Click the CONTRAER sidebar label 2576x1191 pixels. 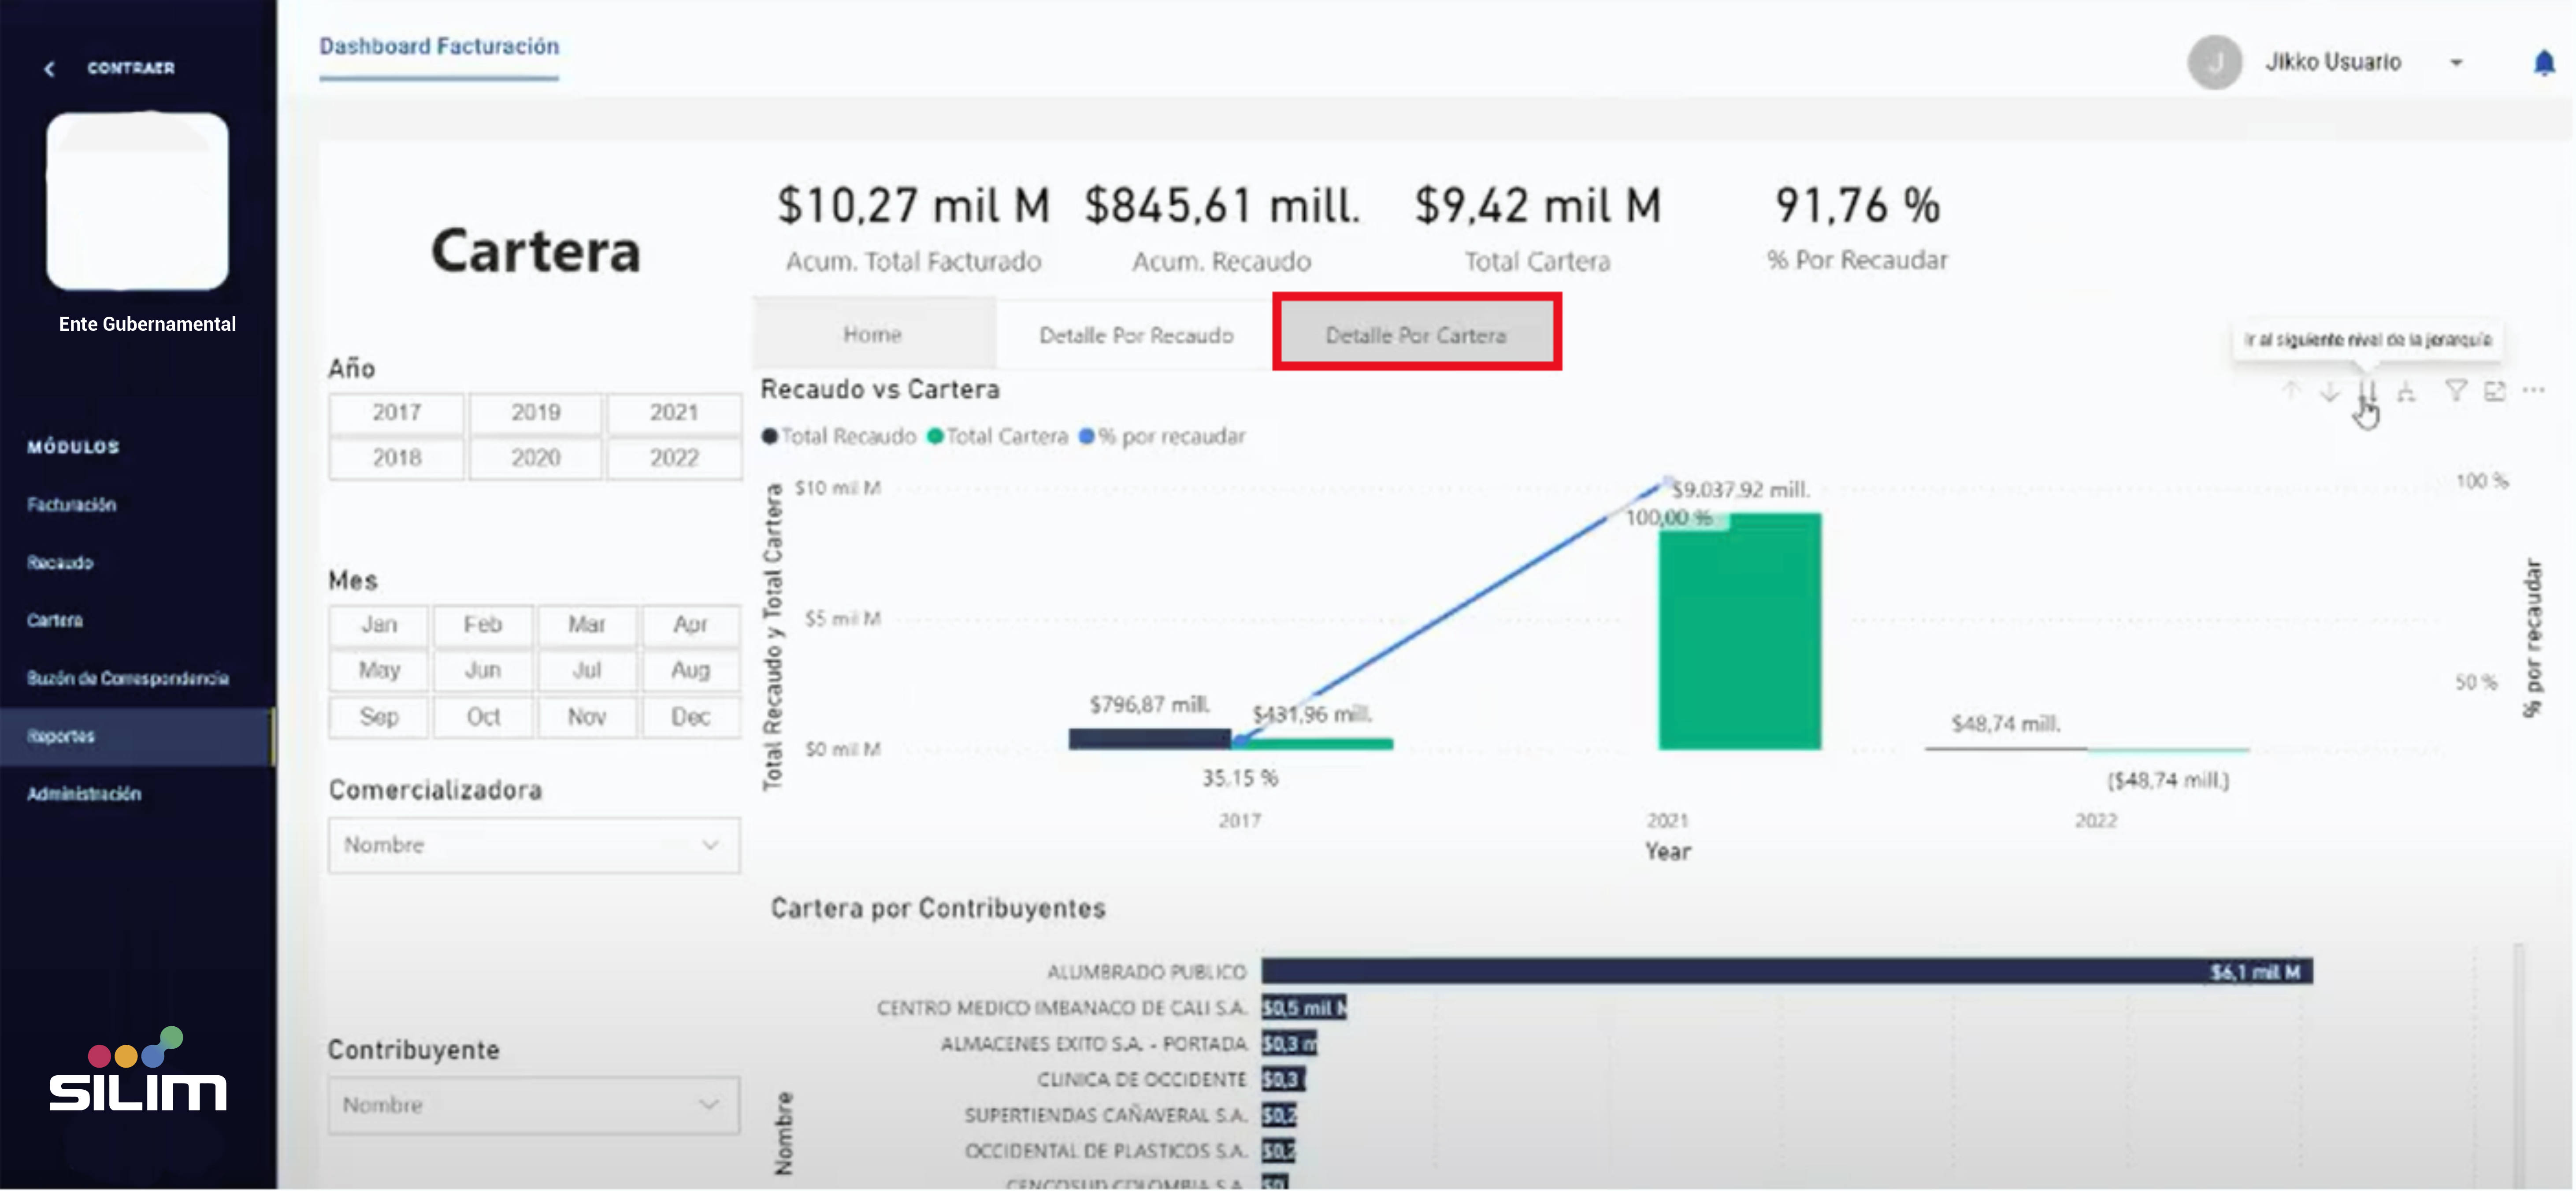131,68
